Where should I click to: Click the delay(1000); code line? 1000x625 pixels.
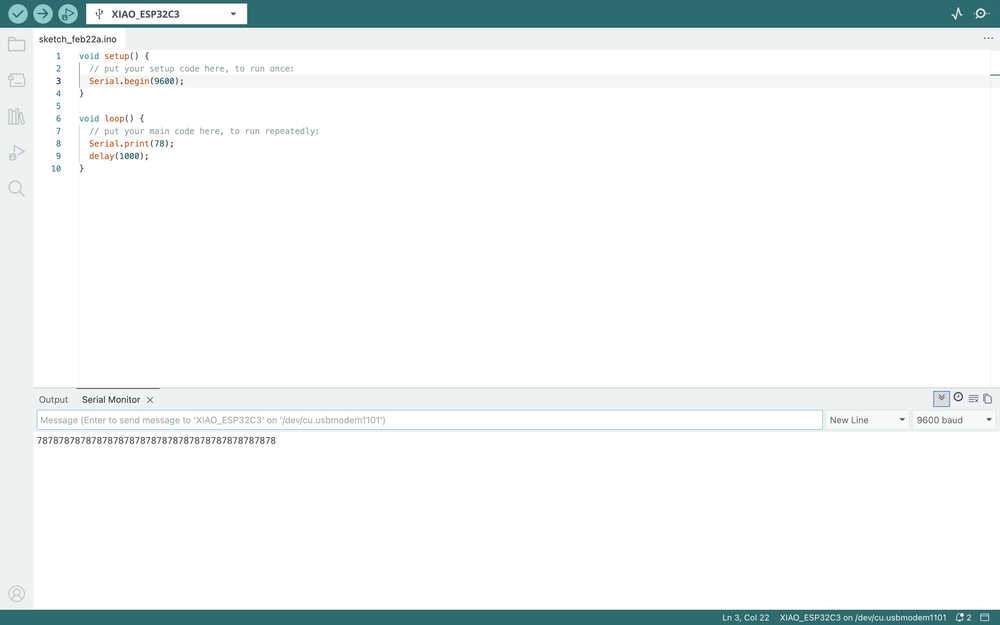pos(119,156)
